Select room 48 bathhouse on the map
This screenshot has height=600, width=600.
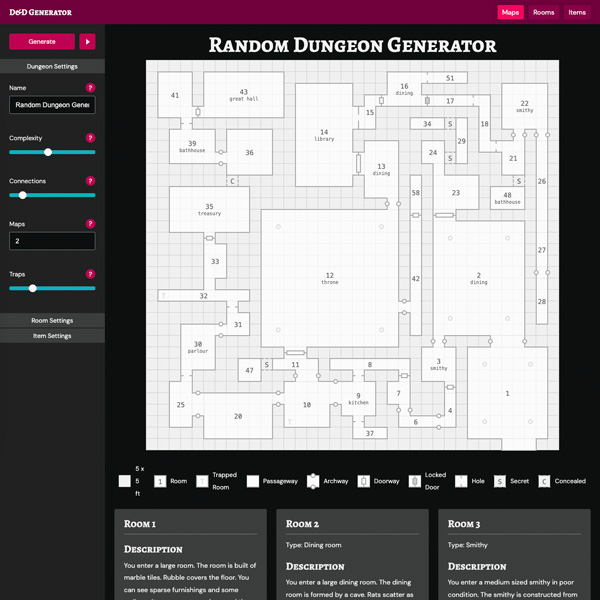click(x=507, y=198)
